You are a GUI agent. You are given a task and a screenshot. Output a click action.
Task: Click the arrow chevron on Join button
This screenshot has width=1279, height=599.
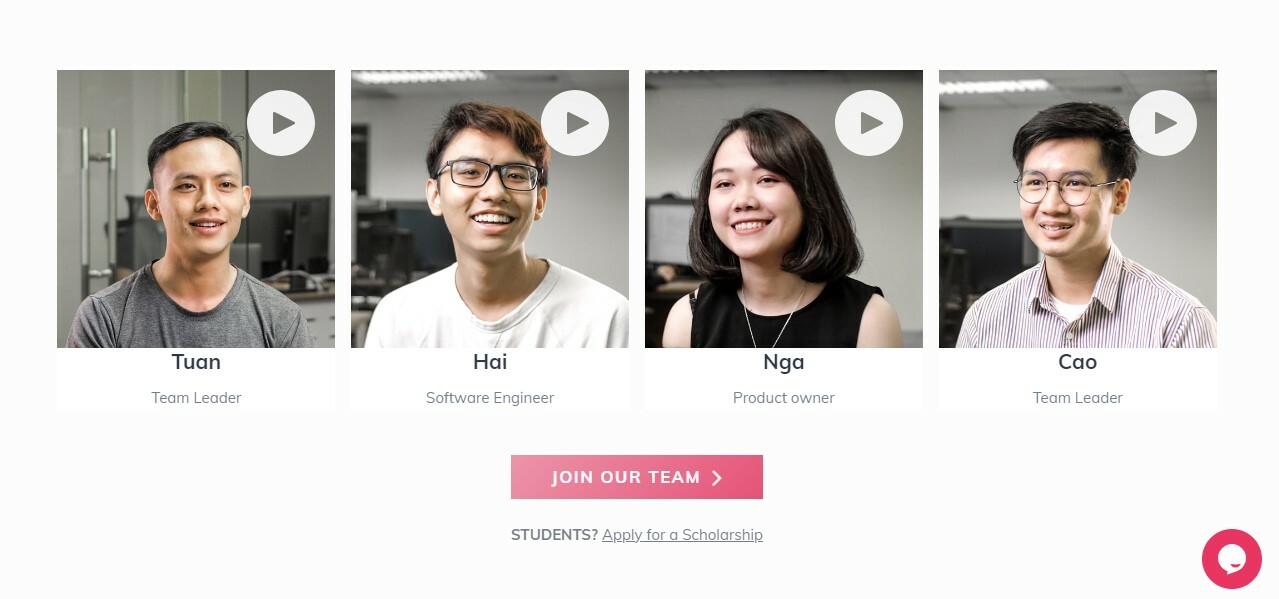[x=717, y=478]
